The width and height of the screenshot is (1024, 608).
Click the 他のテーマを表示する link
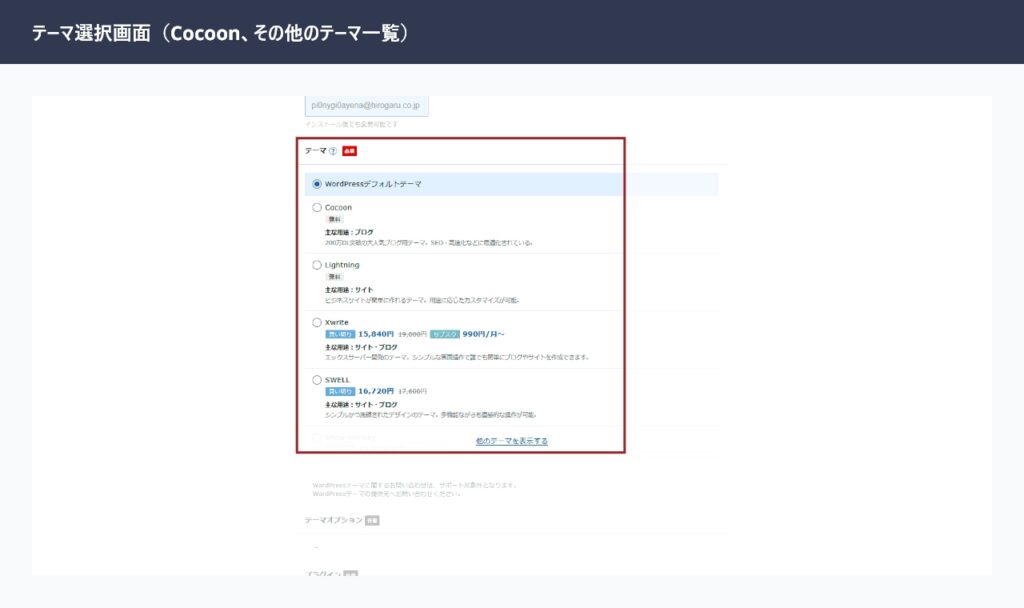[511, 441]
